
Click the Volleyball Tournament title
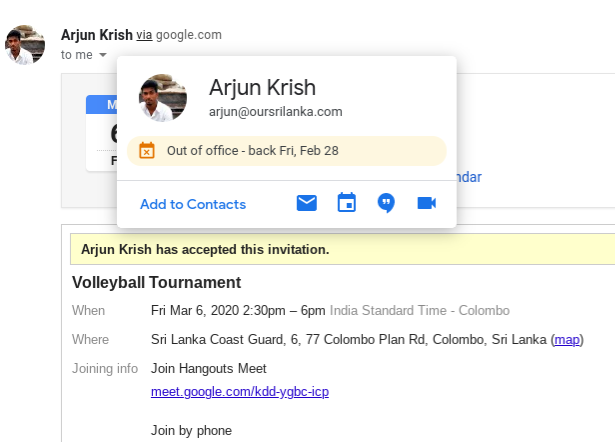click(x=156, y=282)
